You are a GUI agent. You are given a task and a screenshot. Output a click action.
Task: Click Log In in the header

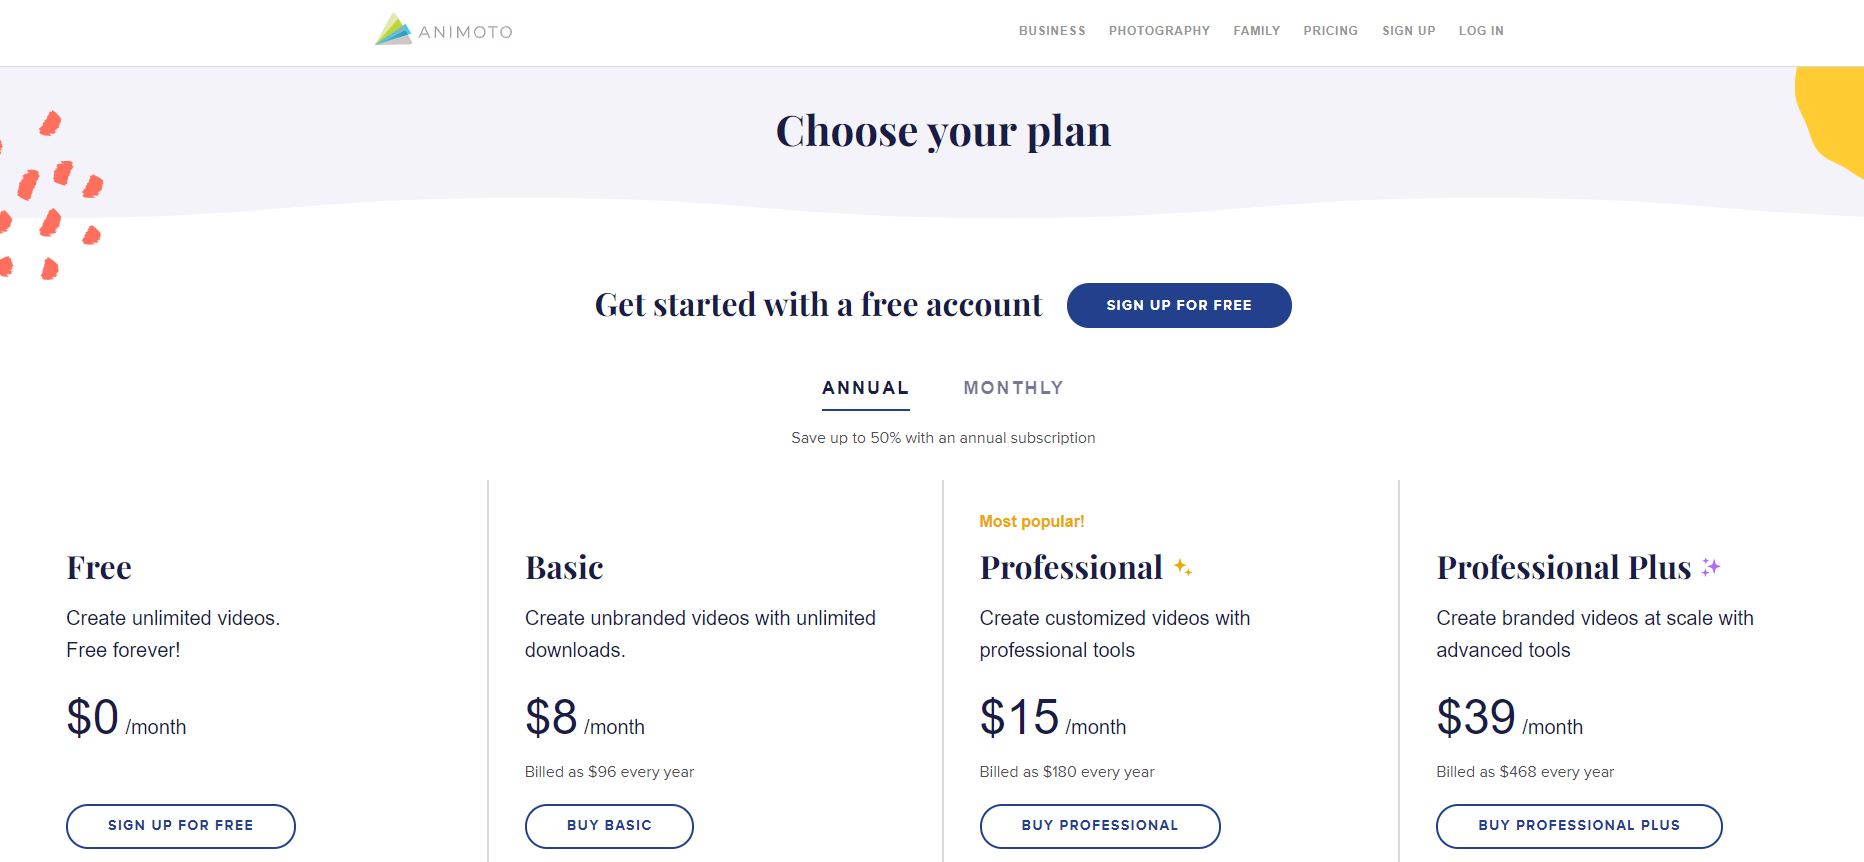pyautogui.click(x=1481, y=31)
